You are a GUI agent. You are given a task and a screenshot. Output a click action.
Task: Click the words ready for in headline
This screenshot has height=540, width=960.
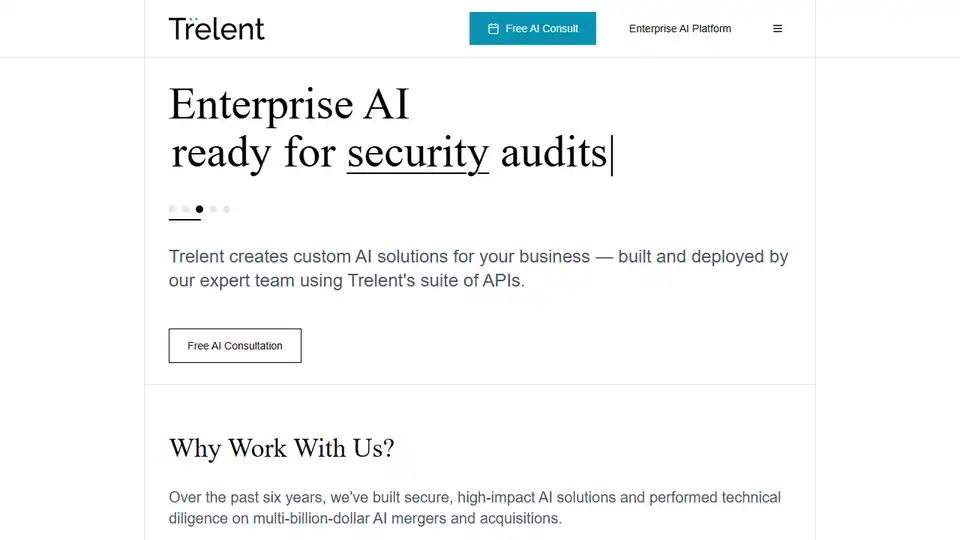pyautogui.click(x=253, y=153)
